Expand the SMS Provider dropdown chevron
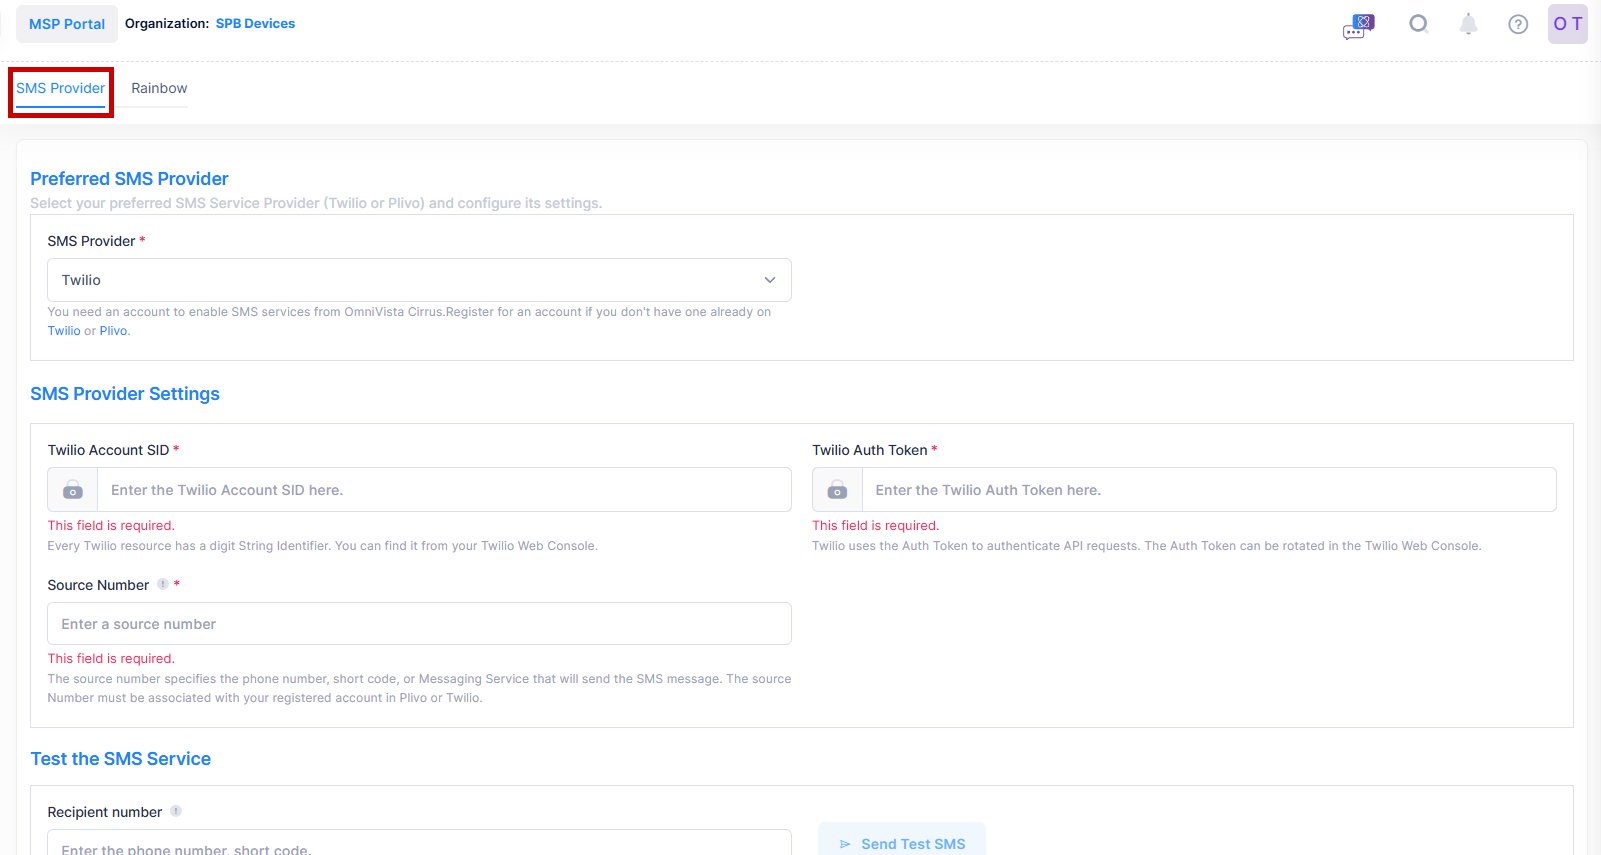Viewport: 1601px width, 855px height. (770, 280)
